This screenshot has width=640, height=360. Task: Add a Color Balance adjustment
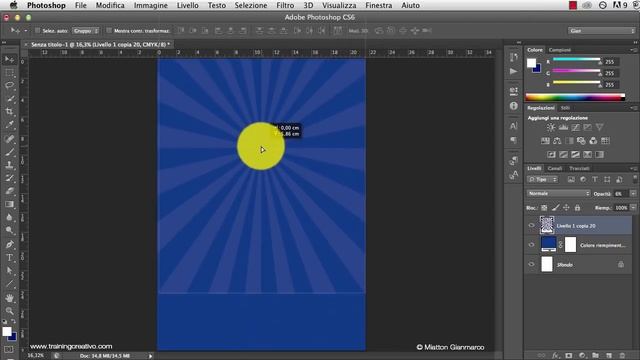point(557,141)
